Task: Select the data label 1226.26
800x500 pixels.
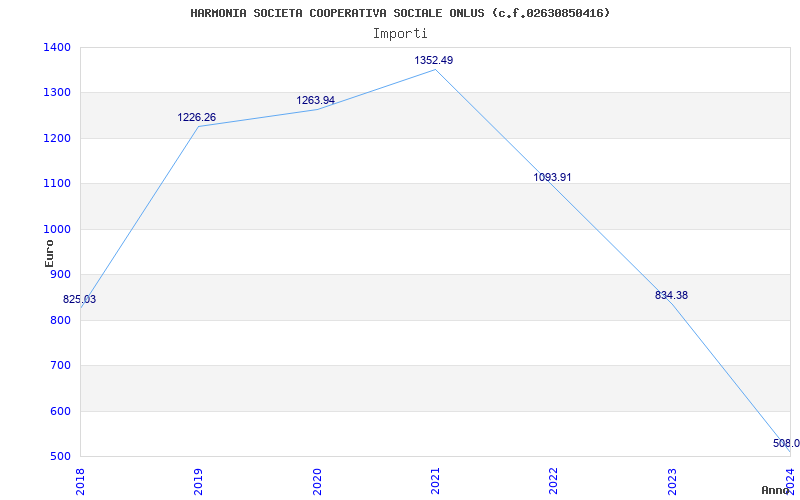Action: point(196,117)
